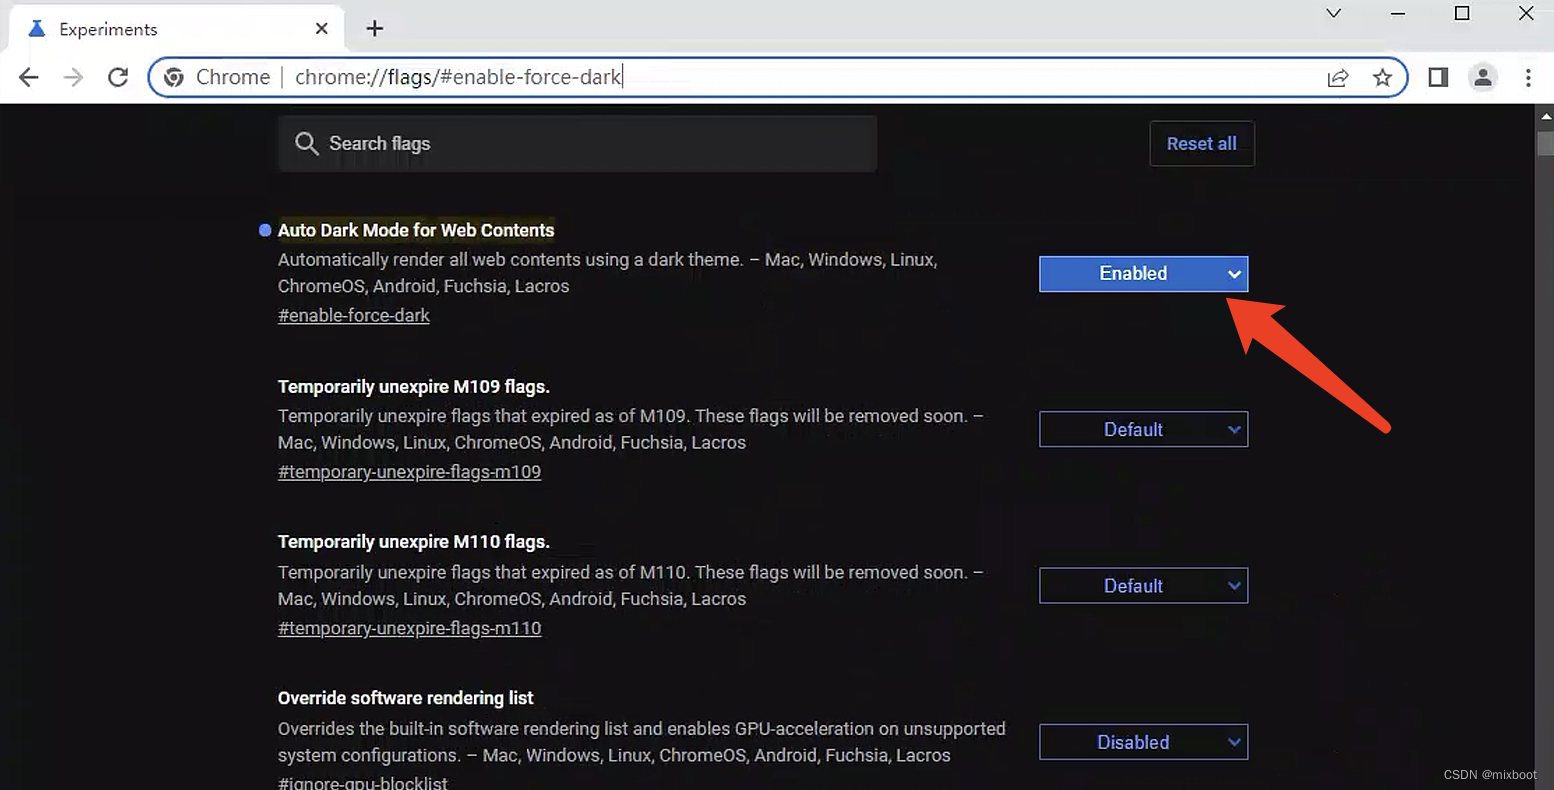Follow the #temporary-unexpire-flags-m109 link

pos(409,472)
